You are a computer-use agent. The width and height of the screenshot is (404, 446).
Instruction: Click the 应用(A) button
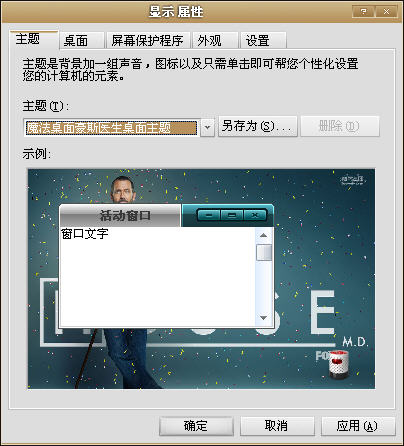point(358,426)
